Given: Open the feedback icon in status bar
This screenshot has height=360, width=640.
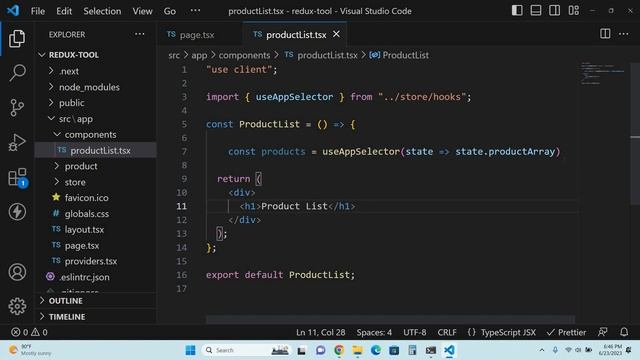Looking at the screenshot, I should point(602,332).
